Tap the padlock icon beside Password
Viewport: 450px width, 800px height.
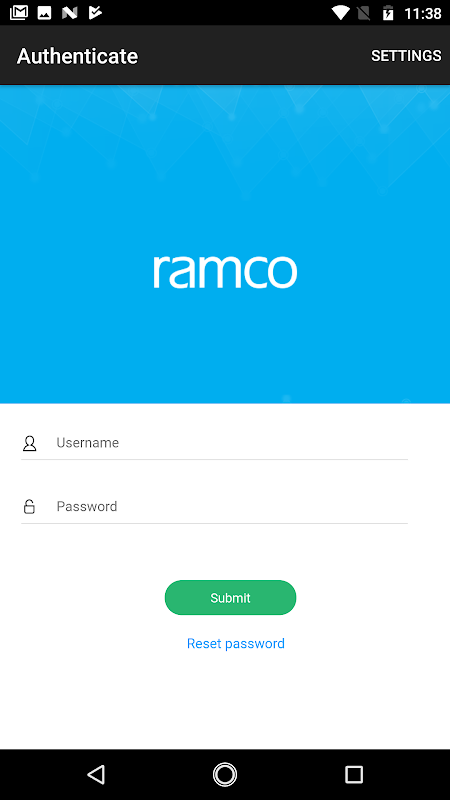pos(30,507)
